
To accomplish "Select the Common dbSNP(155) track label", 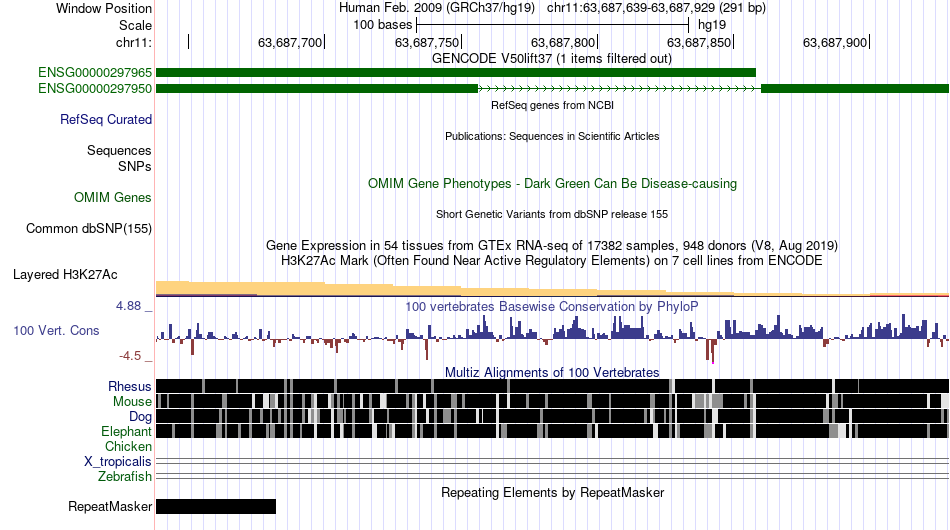I will [89, 228].
